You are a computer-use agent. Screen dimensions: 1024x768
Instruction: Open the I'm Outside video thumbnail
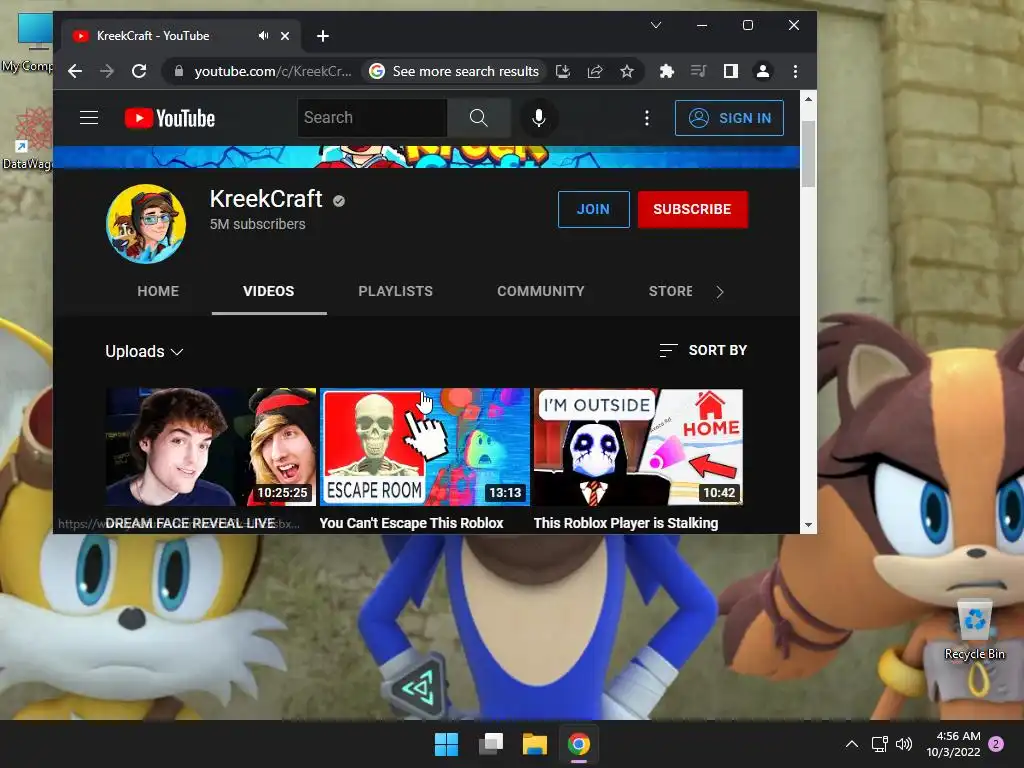638,447
